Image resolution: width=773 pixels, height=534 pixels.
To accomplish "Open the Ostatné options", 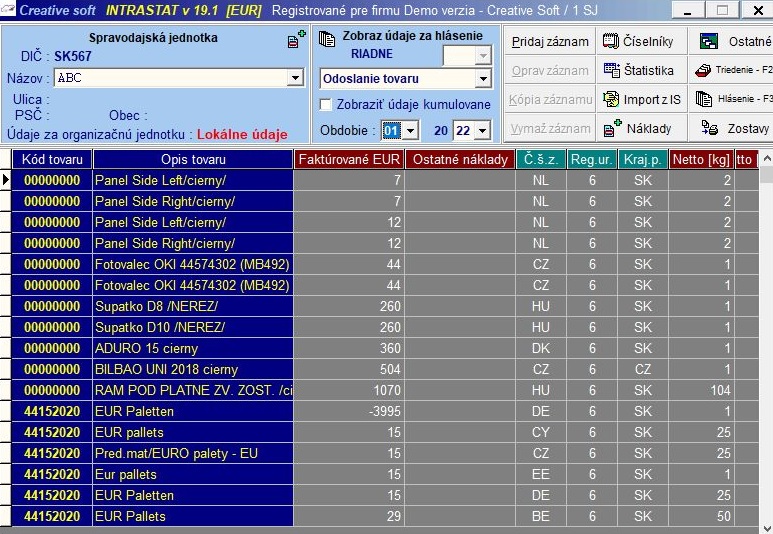I will (x=733, y=42).
